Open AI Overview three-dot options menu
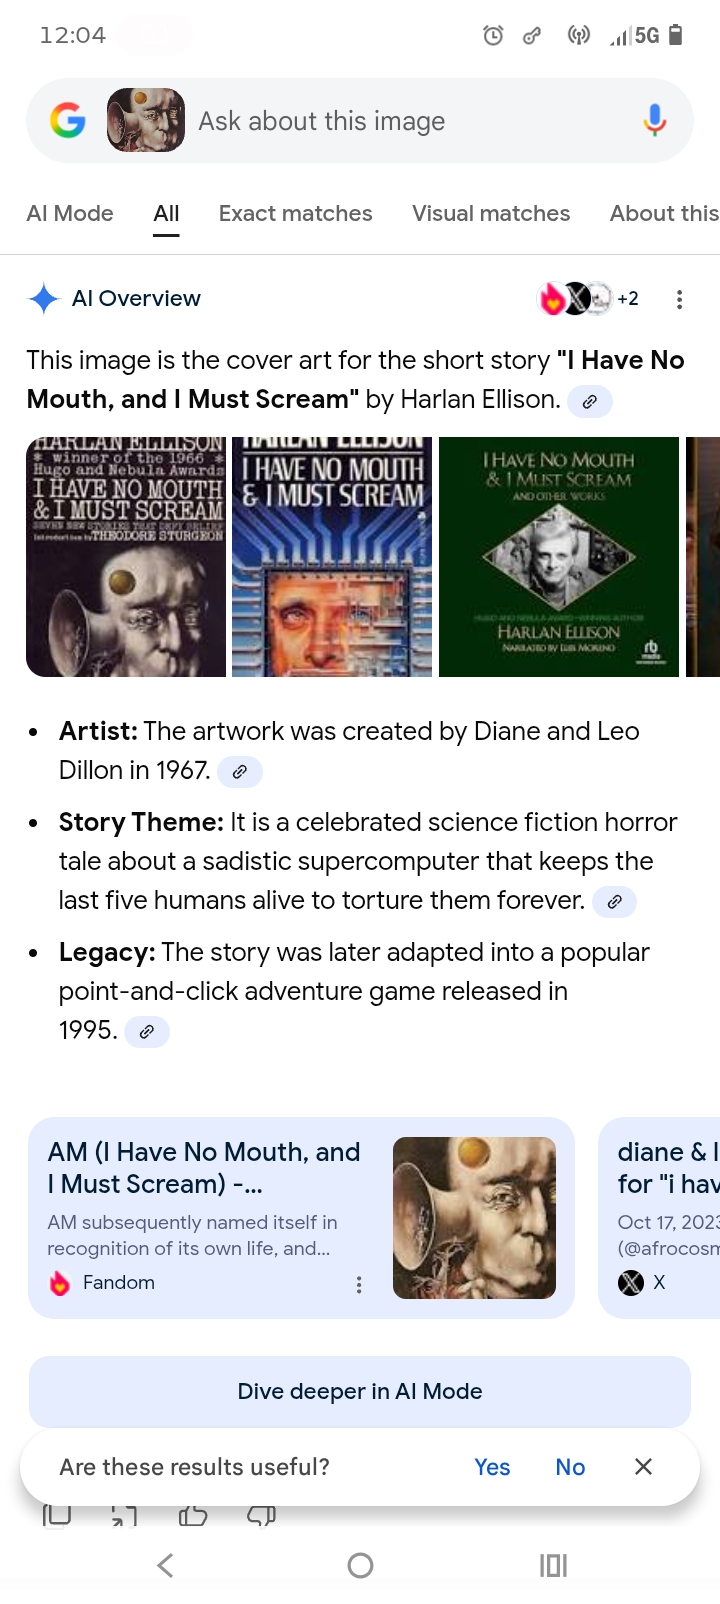The height and width of the screenshot is (1604, 720). pos(679,299)
